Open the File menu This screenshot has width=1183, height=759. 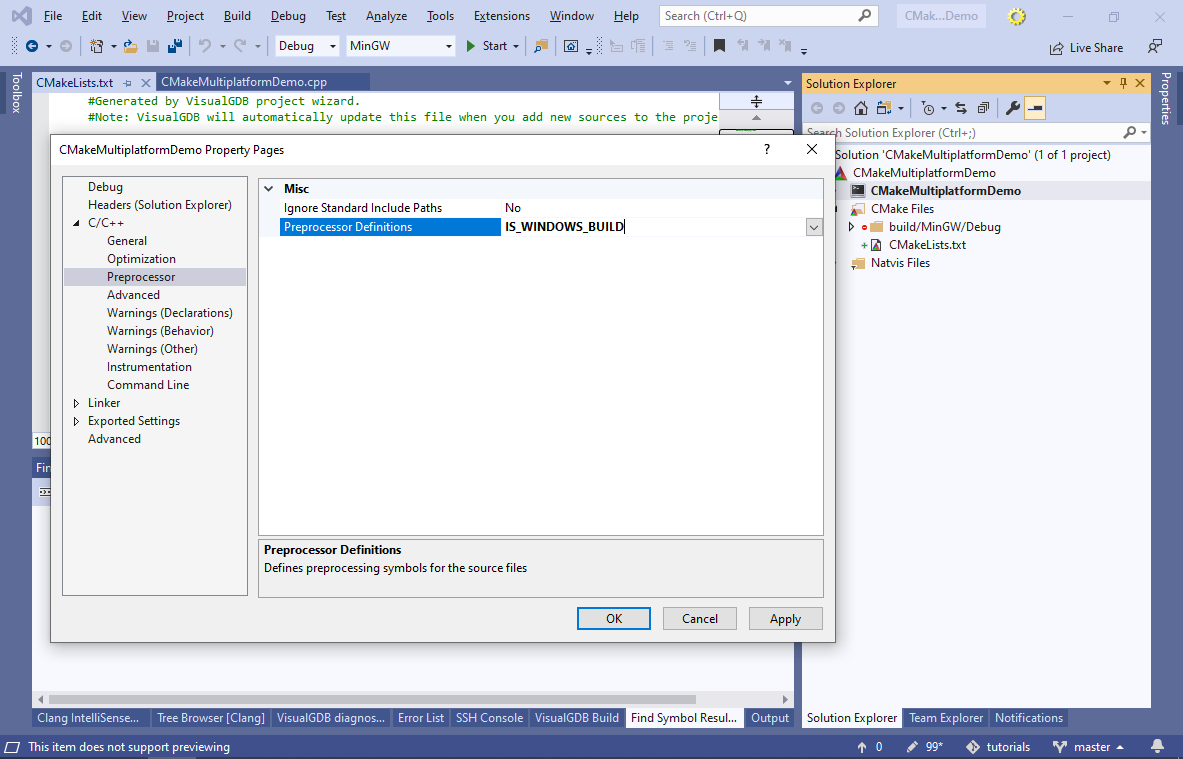coord(53,16)
